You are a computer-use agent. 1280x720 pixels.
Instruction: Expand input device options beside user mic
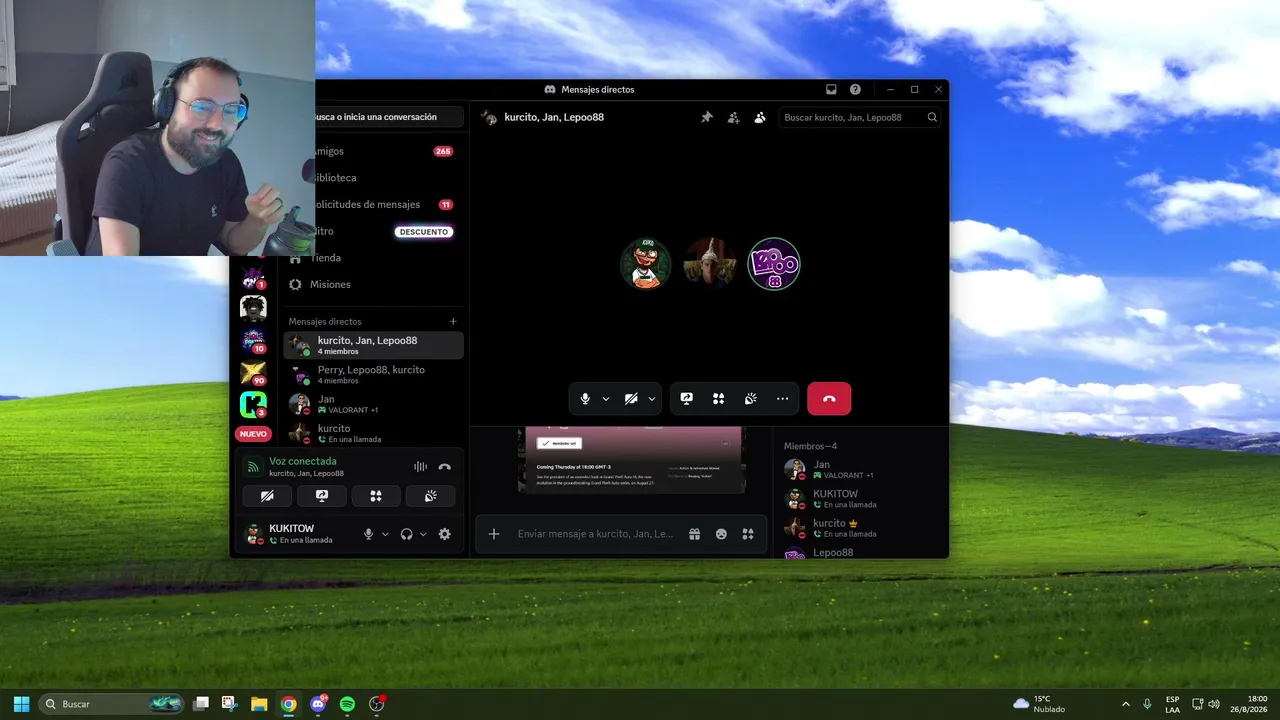[x=385, y=534]
